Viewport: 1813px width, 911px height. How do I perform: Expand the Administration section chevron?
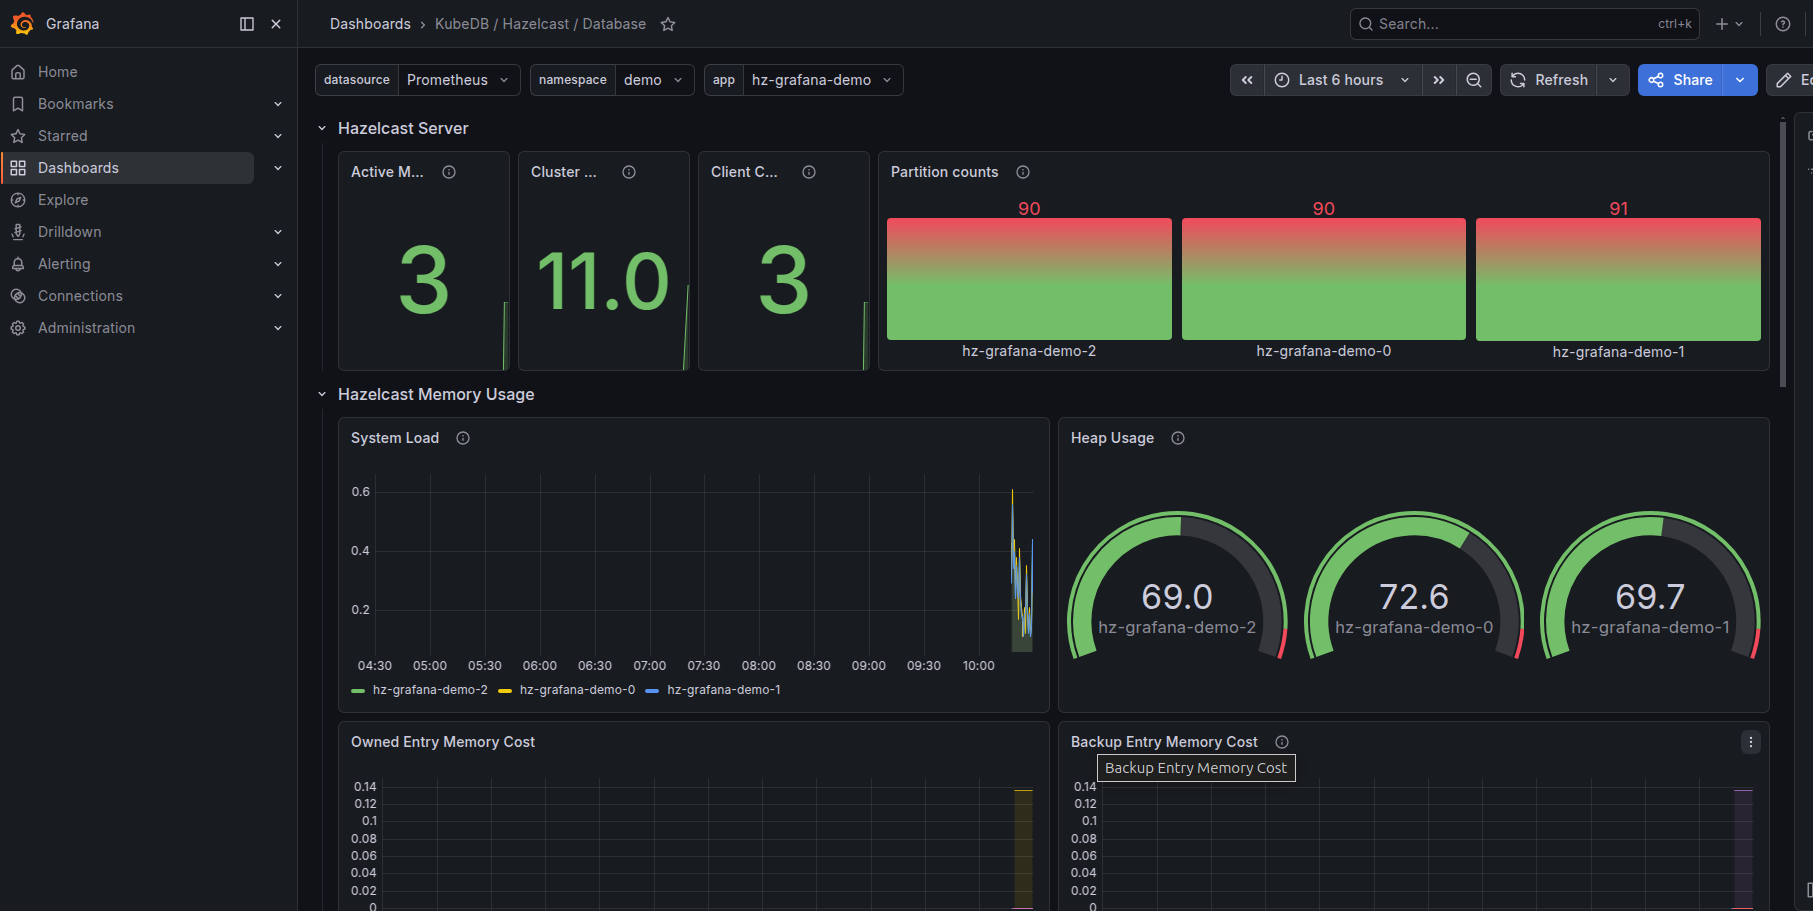pos(278,328)
